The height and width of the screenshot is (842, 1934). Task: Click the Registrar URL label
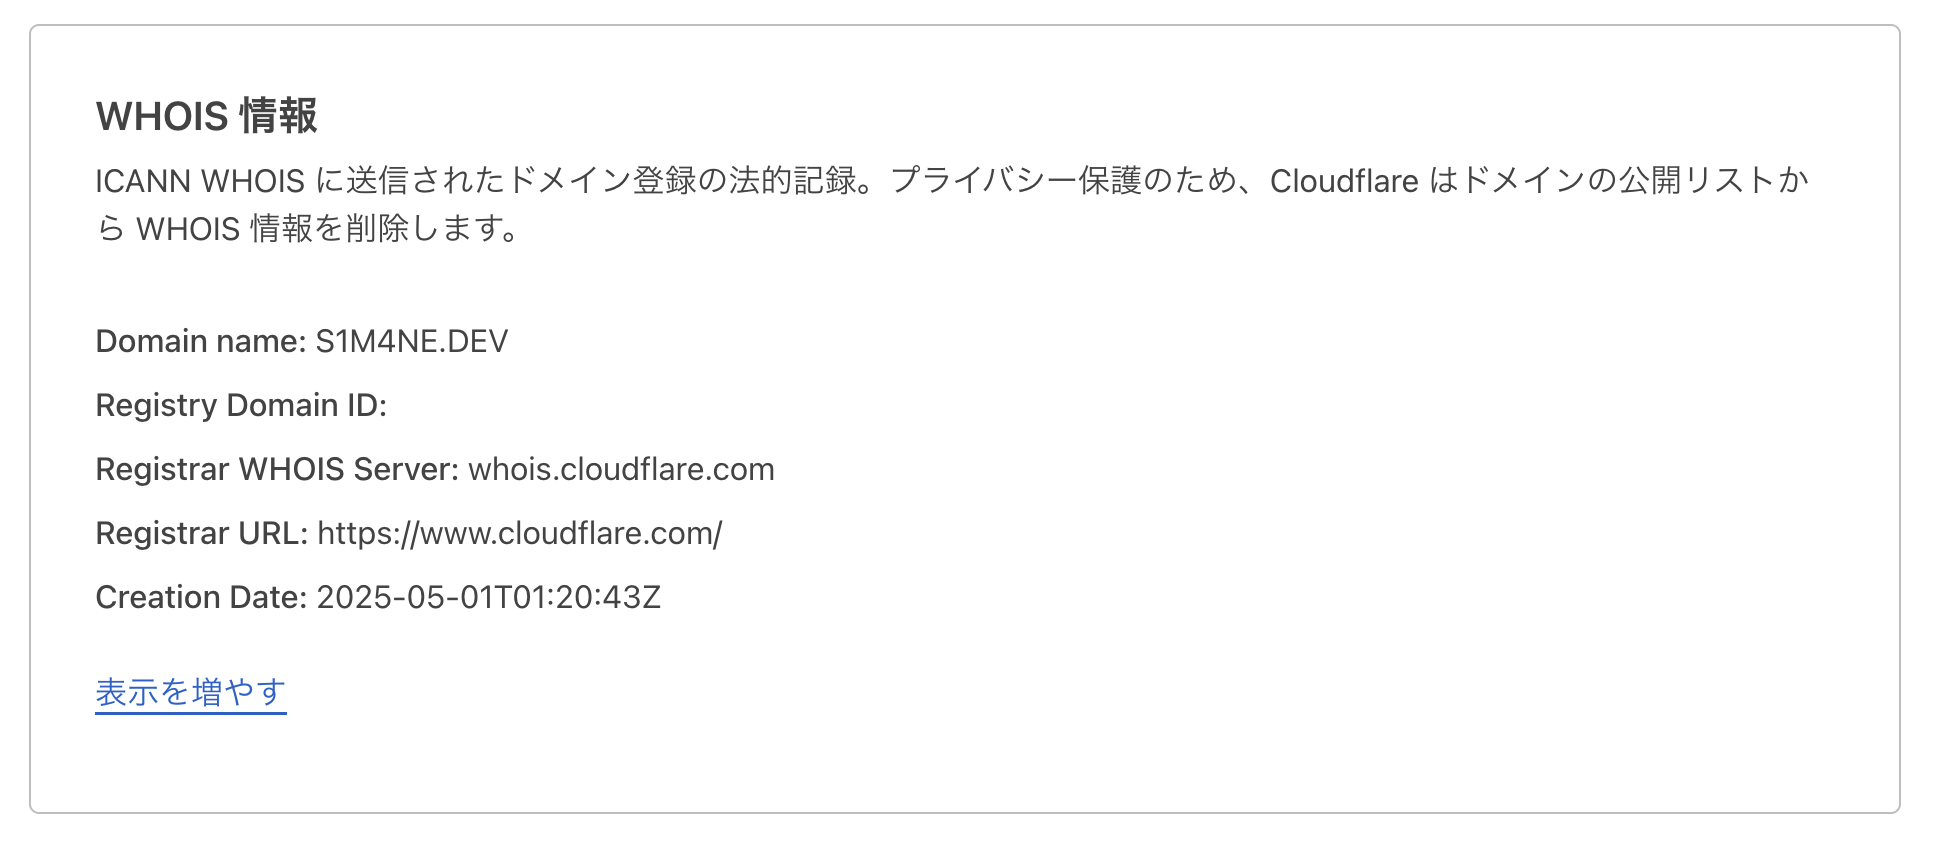pyautogui.click(x=201, y=534)
